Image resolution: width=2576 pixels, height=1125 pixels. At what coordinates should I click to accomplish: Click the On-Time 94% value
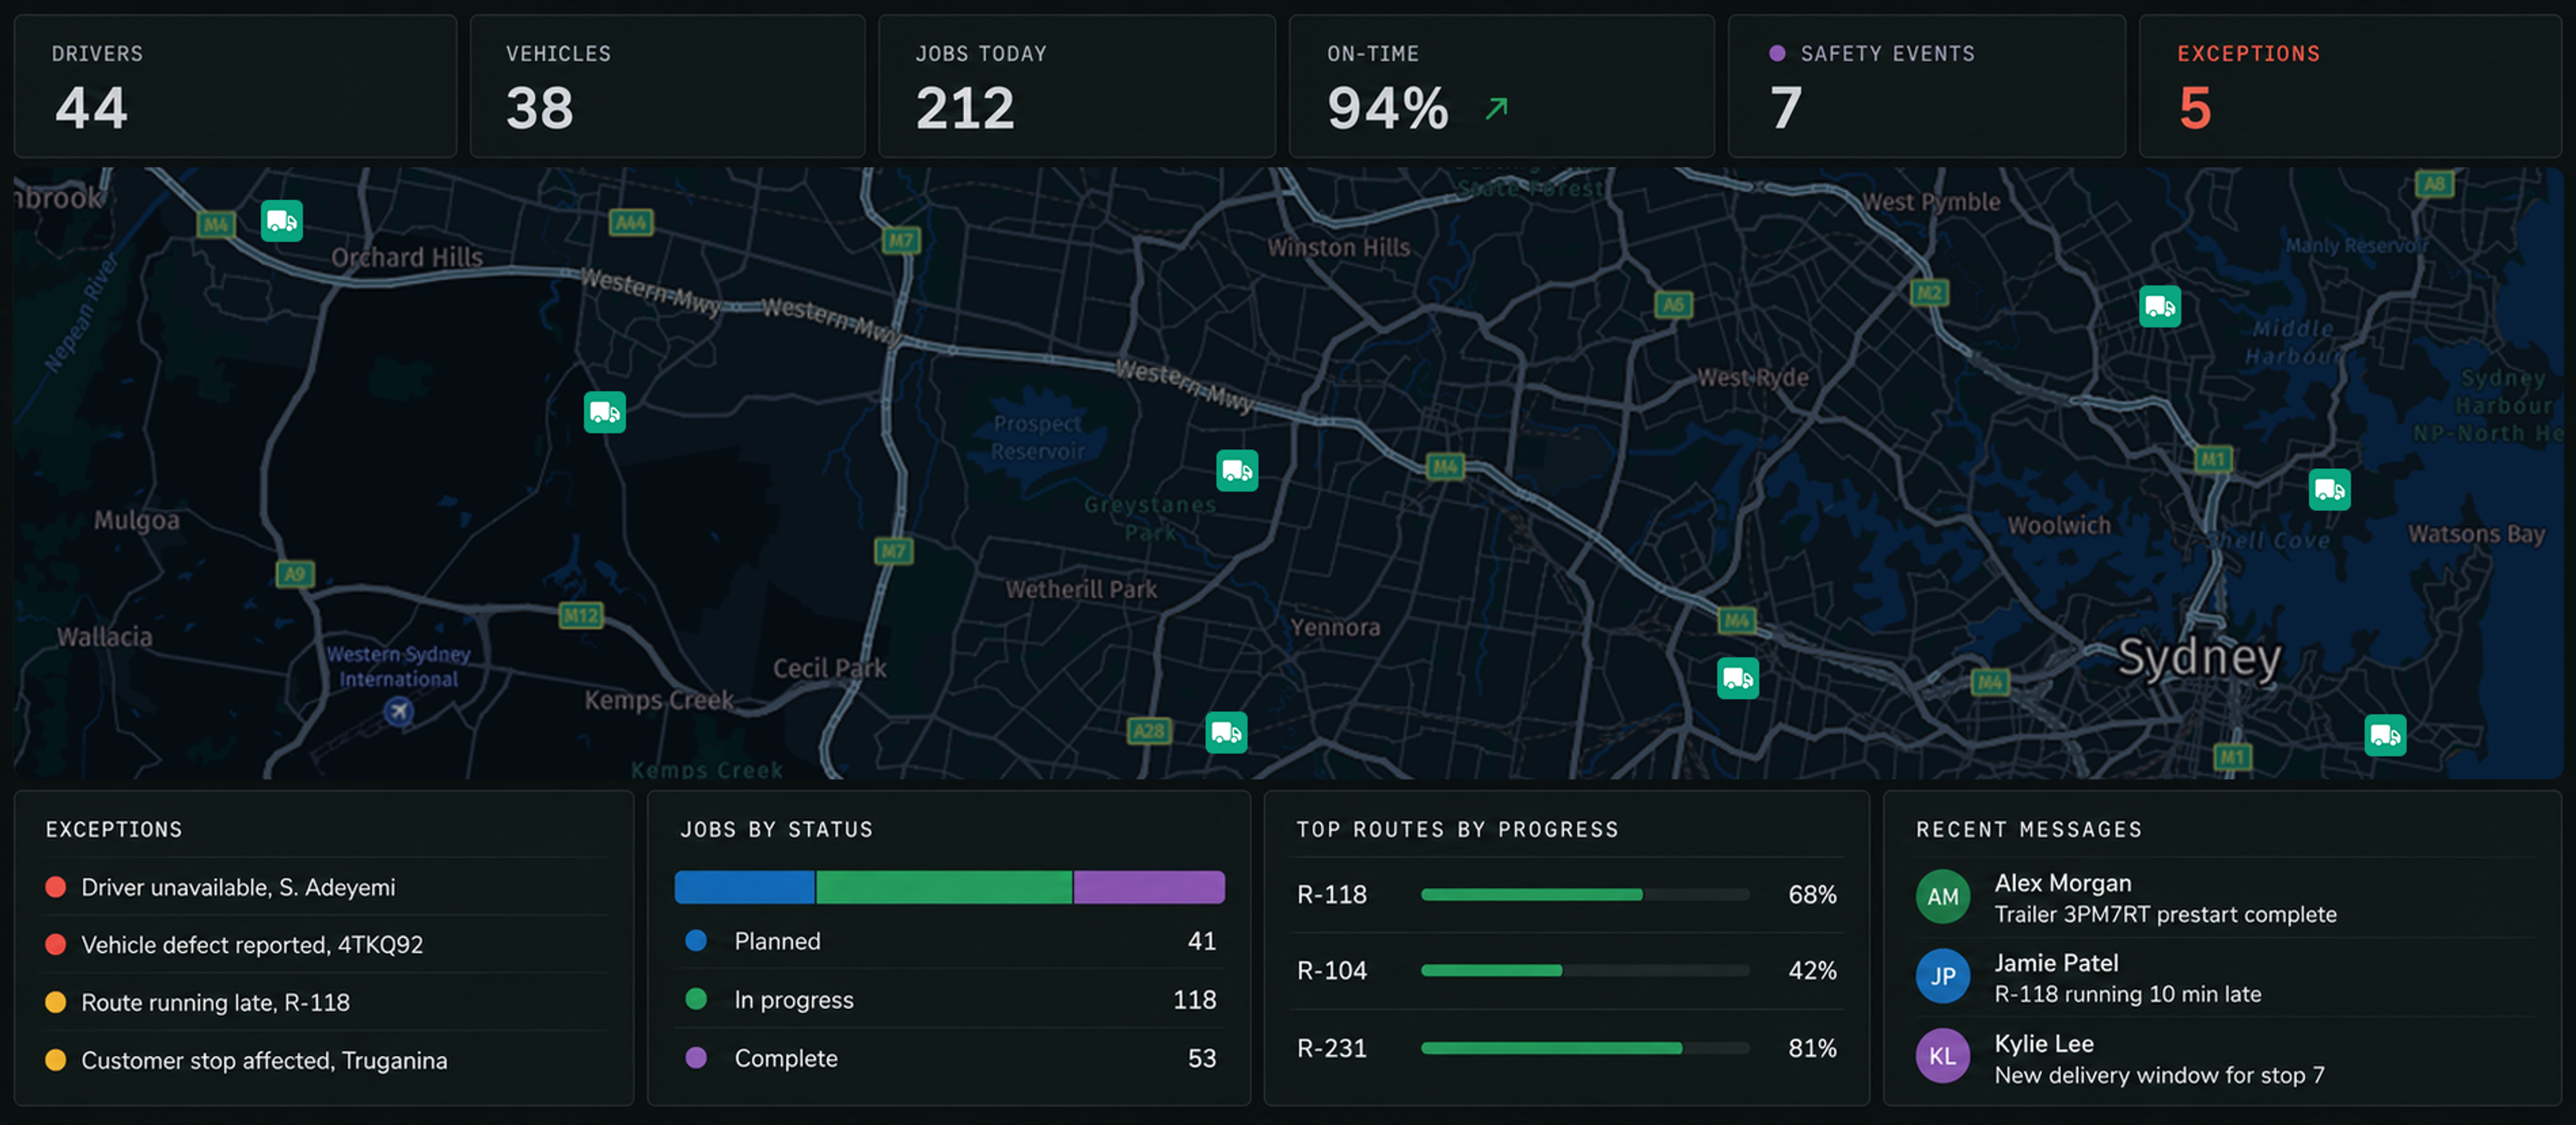point(1388,108)
